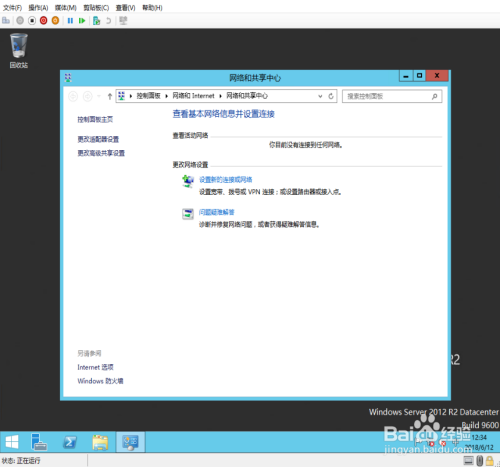
Task: Open the 帮助(H) menu
Action: click(152, 8)
